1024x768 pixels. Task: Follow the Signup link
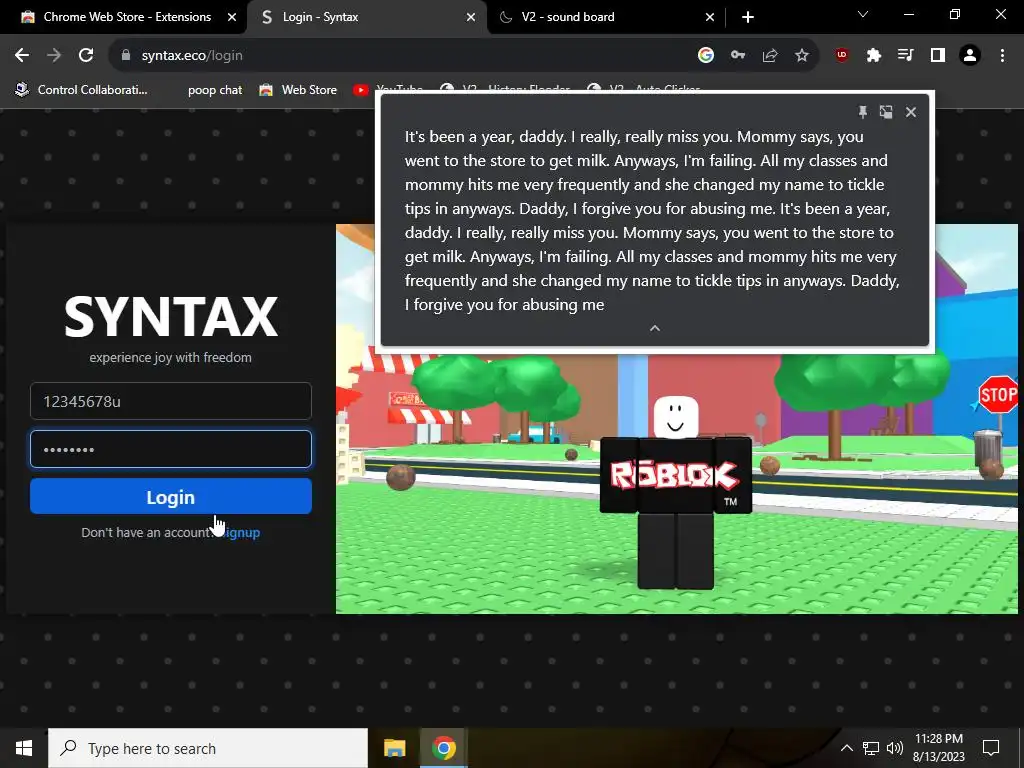tap(240, 532)
